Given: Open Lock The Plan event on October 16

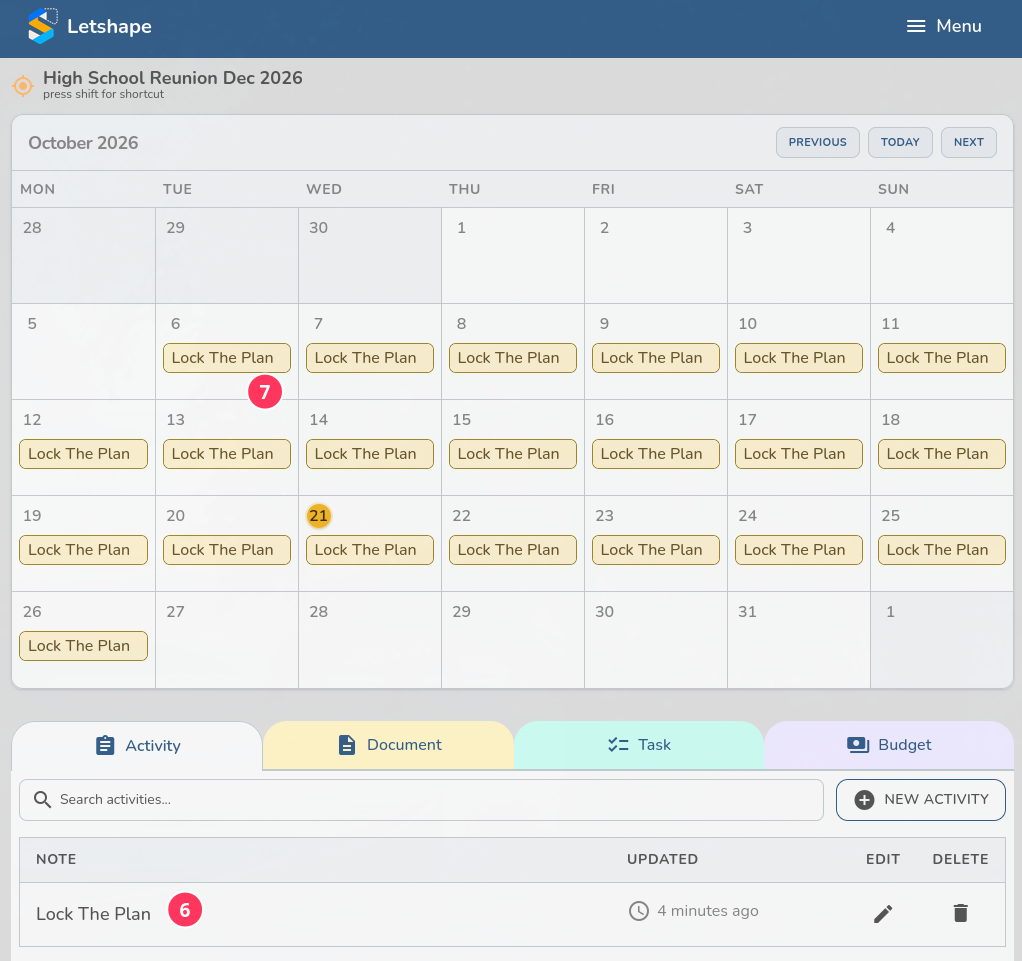Looking at the screenshot, I should tap(656, 454).
